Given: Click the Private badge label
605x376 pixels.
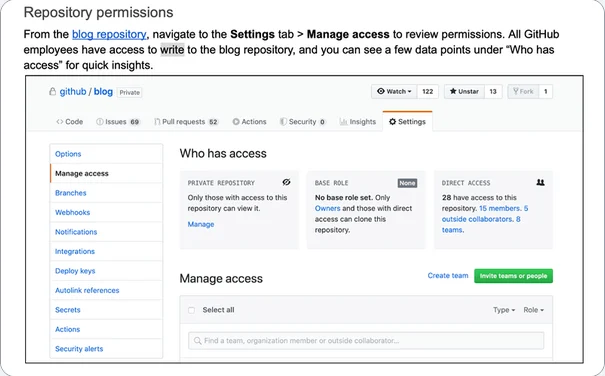Looking at the screenshot, I should point(130,93).
